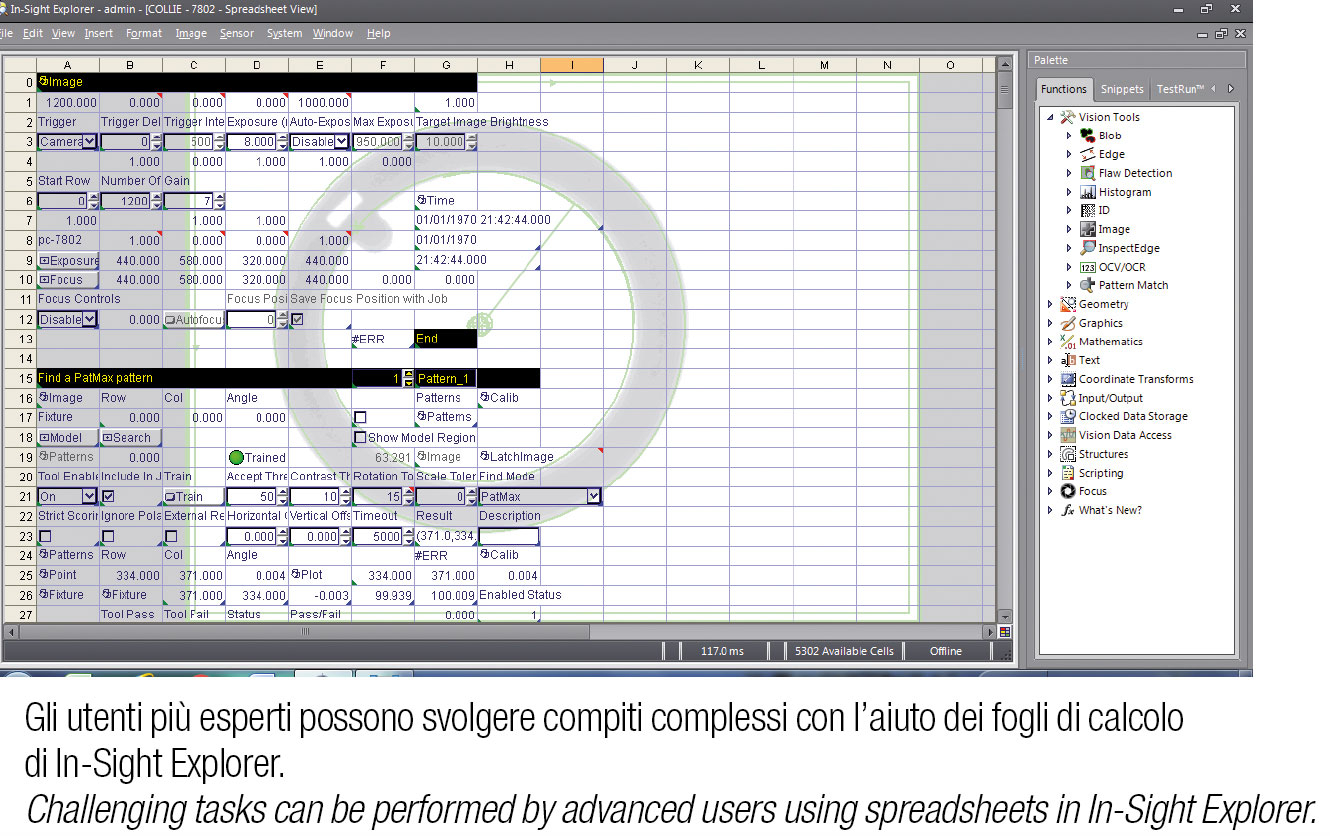Select the Edge tool icon
Image resolution: width=1330 pixels, height=836 pixels.
[x=1087, y=154]
